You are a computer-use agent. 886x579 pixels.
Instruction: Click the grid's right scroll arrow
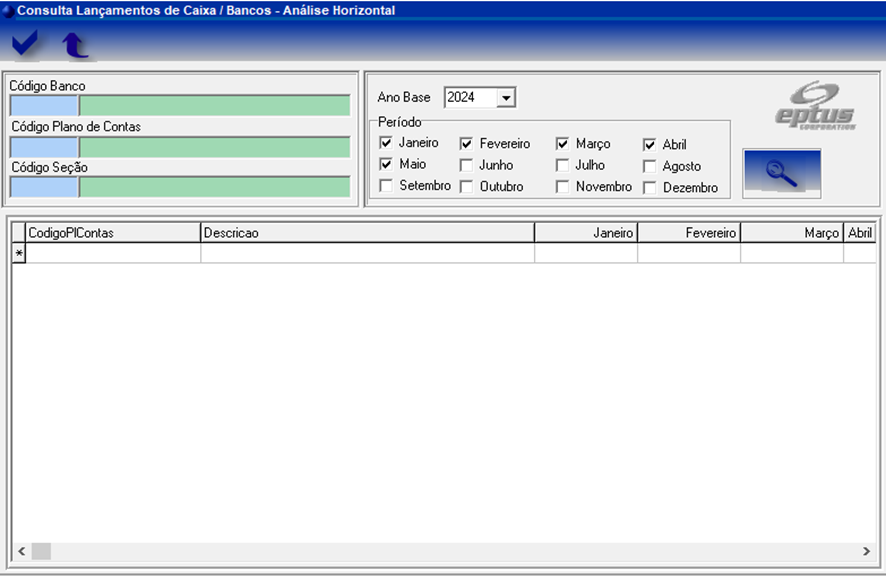(x=866, y=551)
